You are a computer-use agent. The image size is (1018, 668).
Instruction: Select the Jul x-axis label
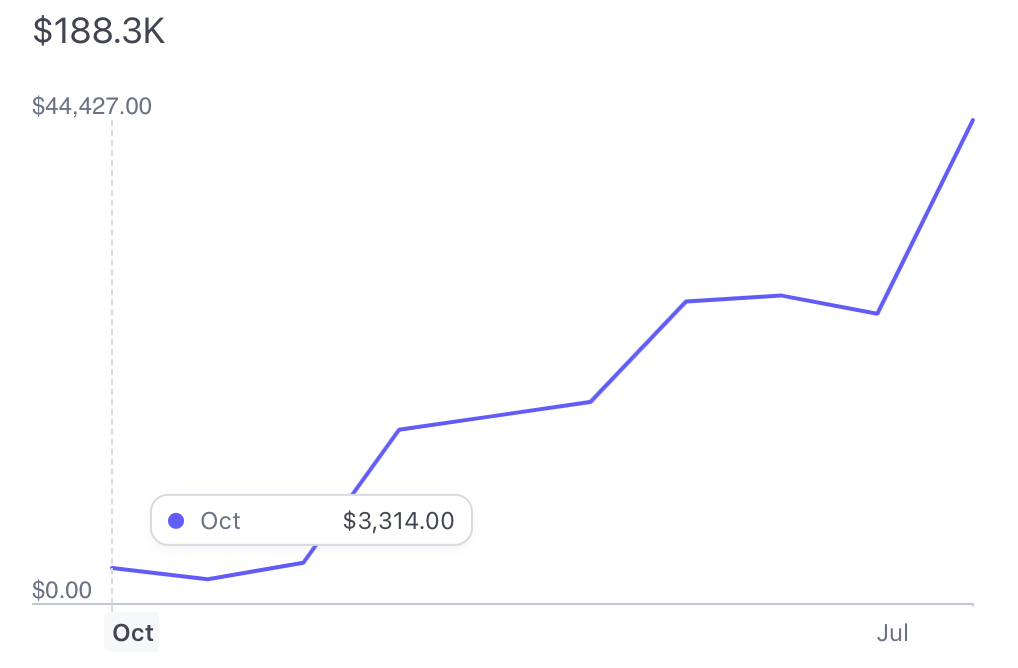pyautogui.click(x=892, y=633)
